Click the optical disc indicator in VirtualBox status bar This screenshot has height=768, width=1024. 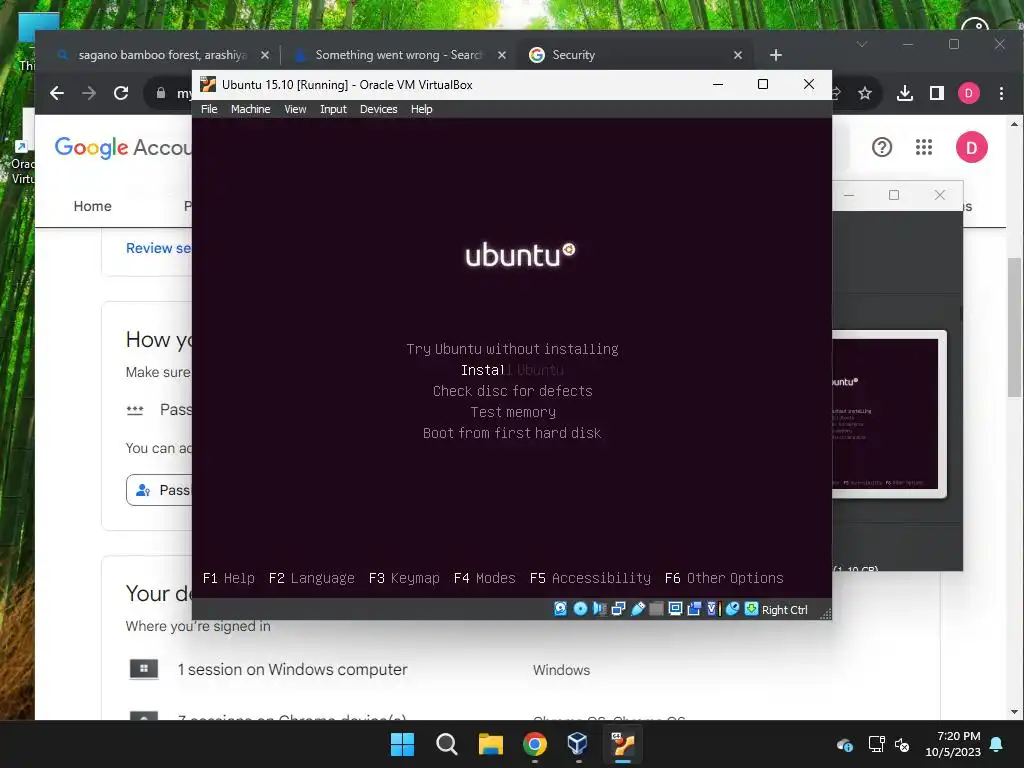click(x=580, y=609)
